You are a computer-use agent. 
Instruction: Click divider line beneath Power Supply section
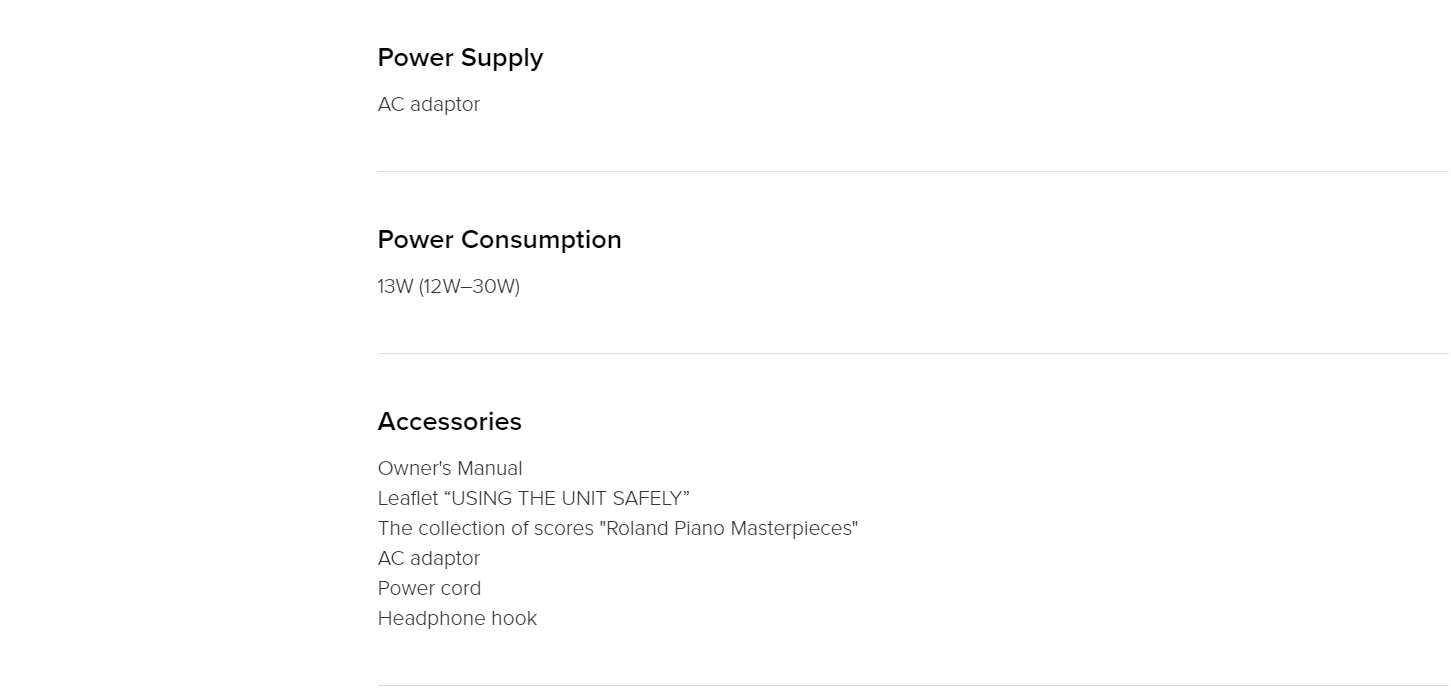(x=914, y=171)
